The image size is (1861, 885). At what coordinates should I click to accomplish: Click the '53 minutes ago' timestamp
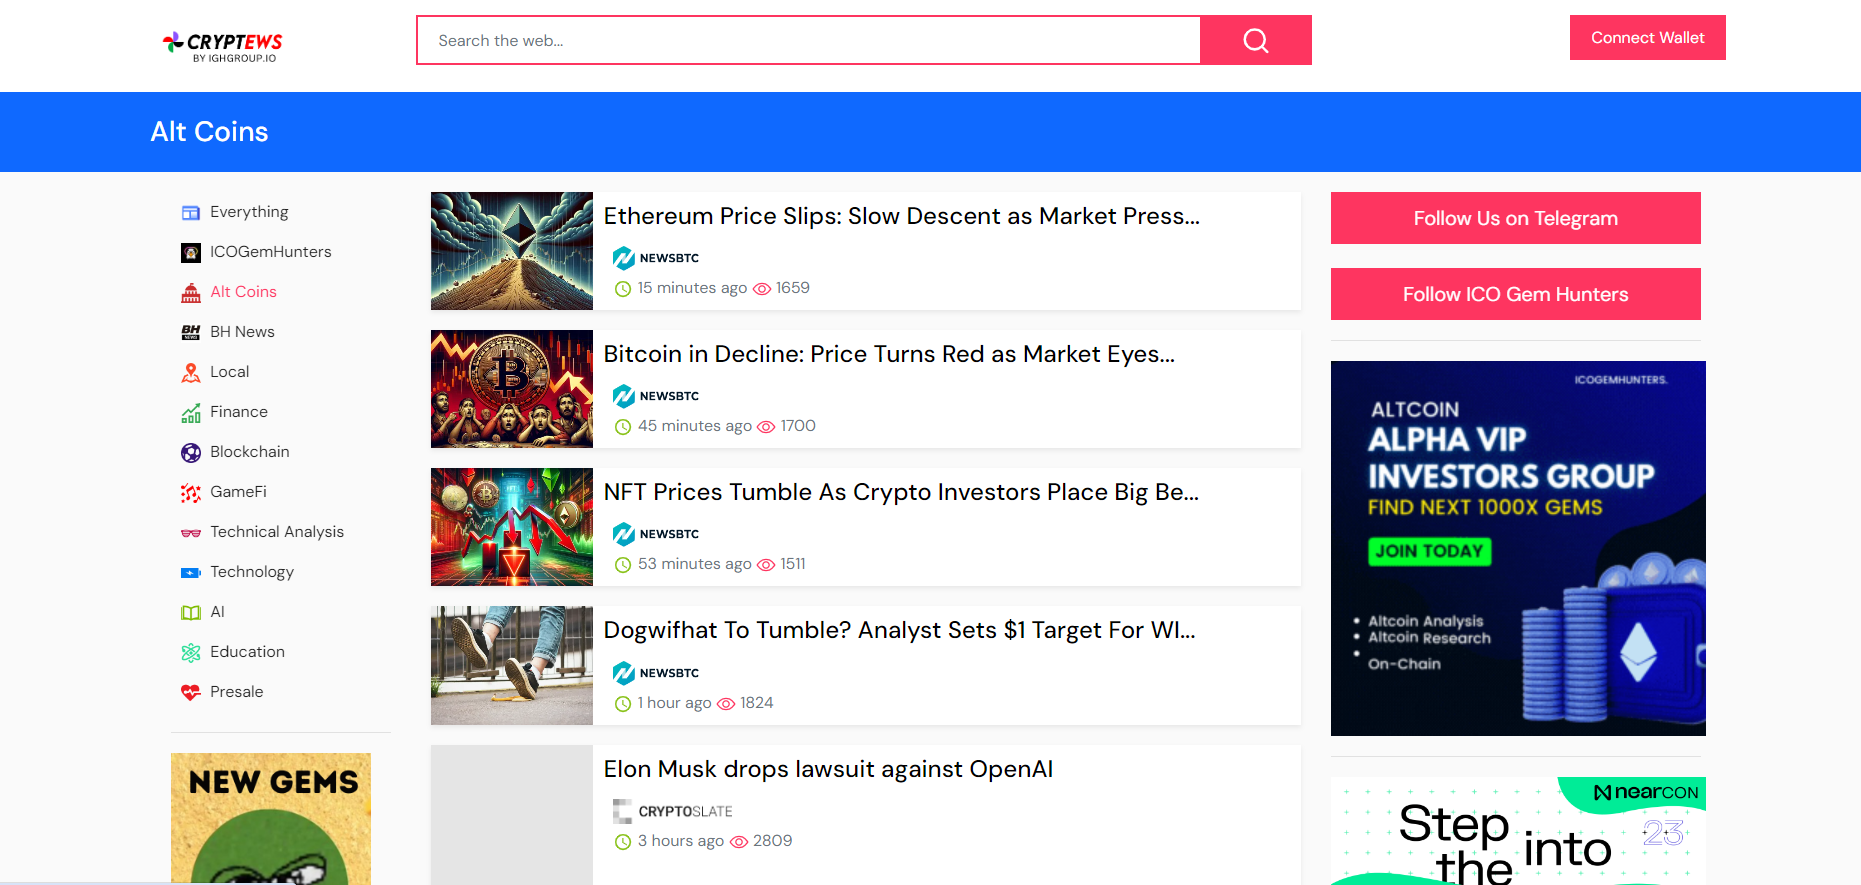[x=695, y=564]
